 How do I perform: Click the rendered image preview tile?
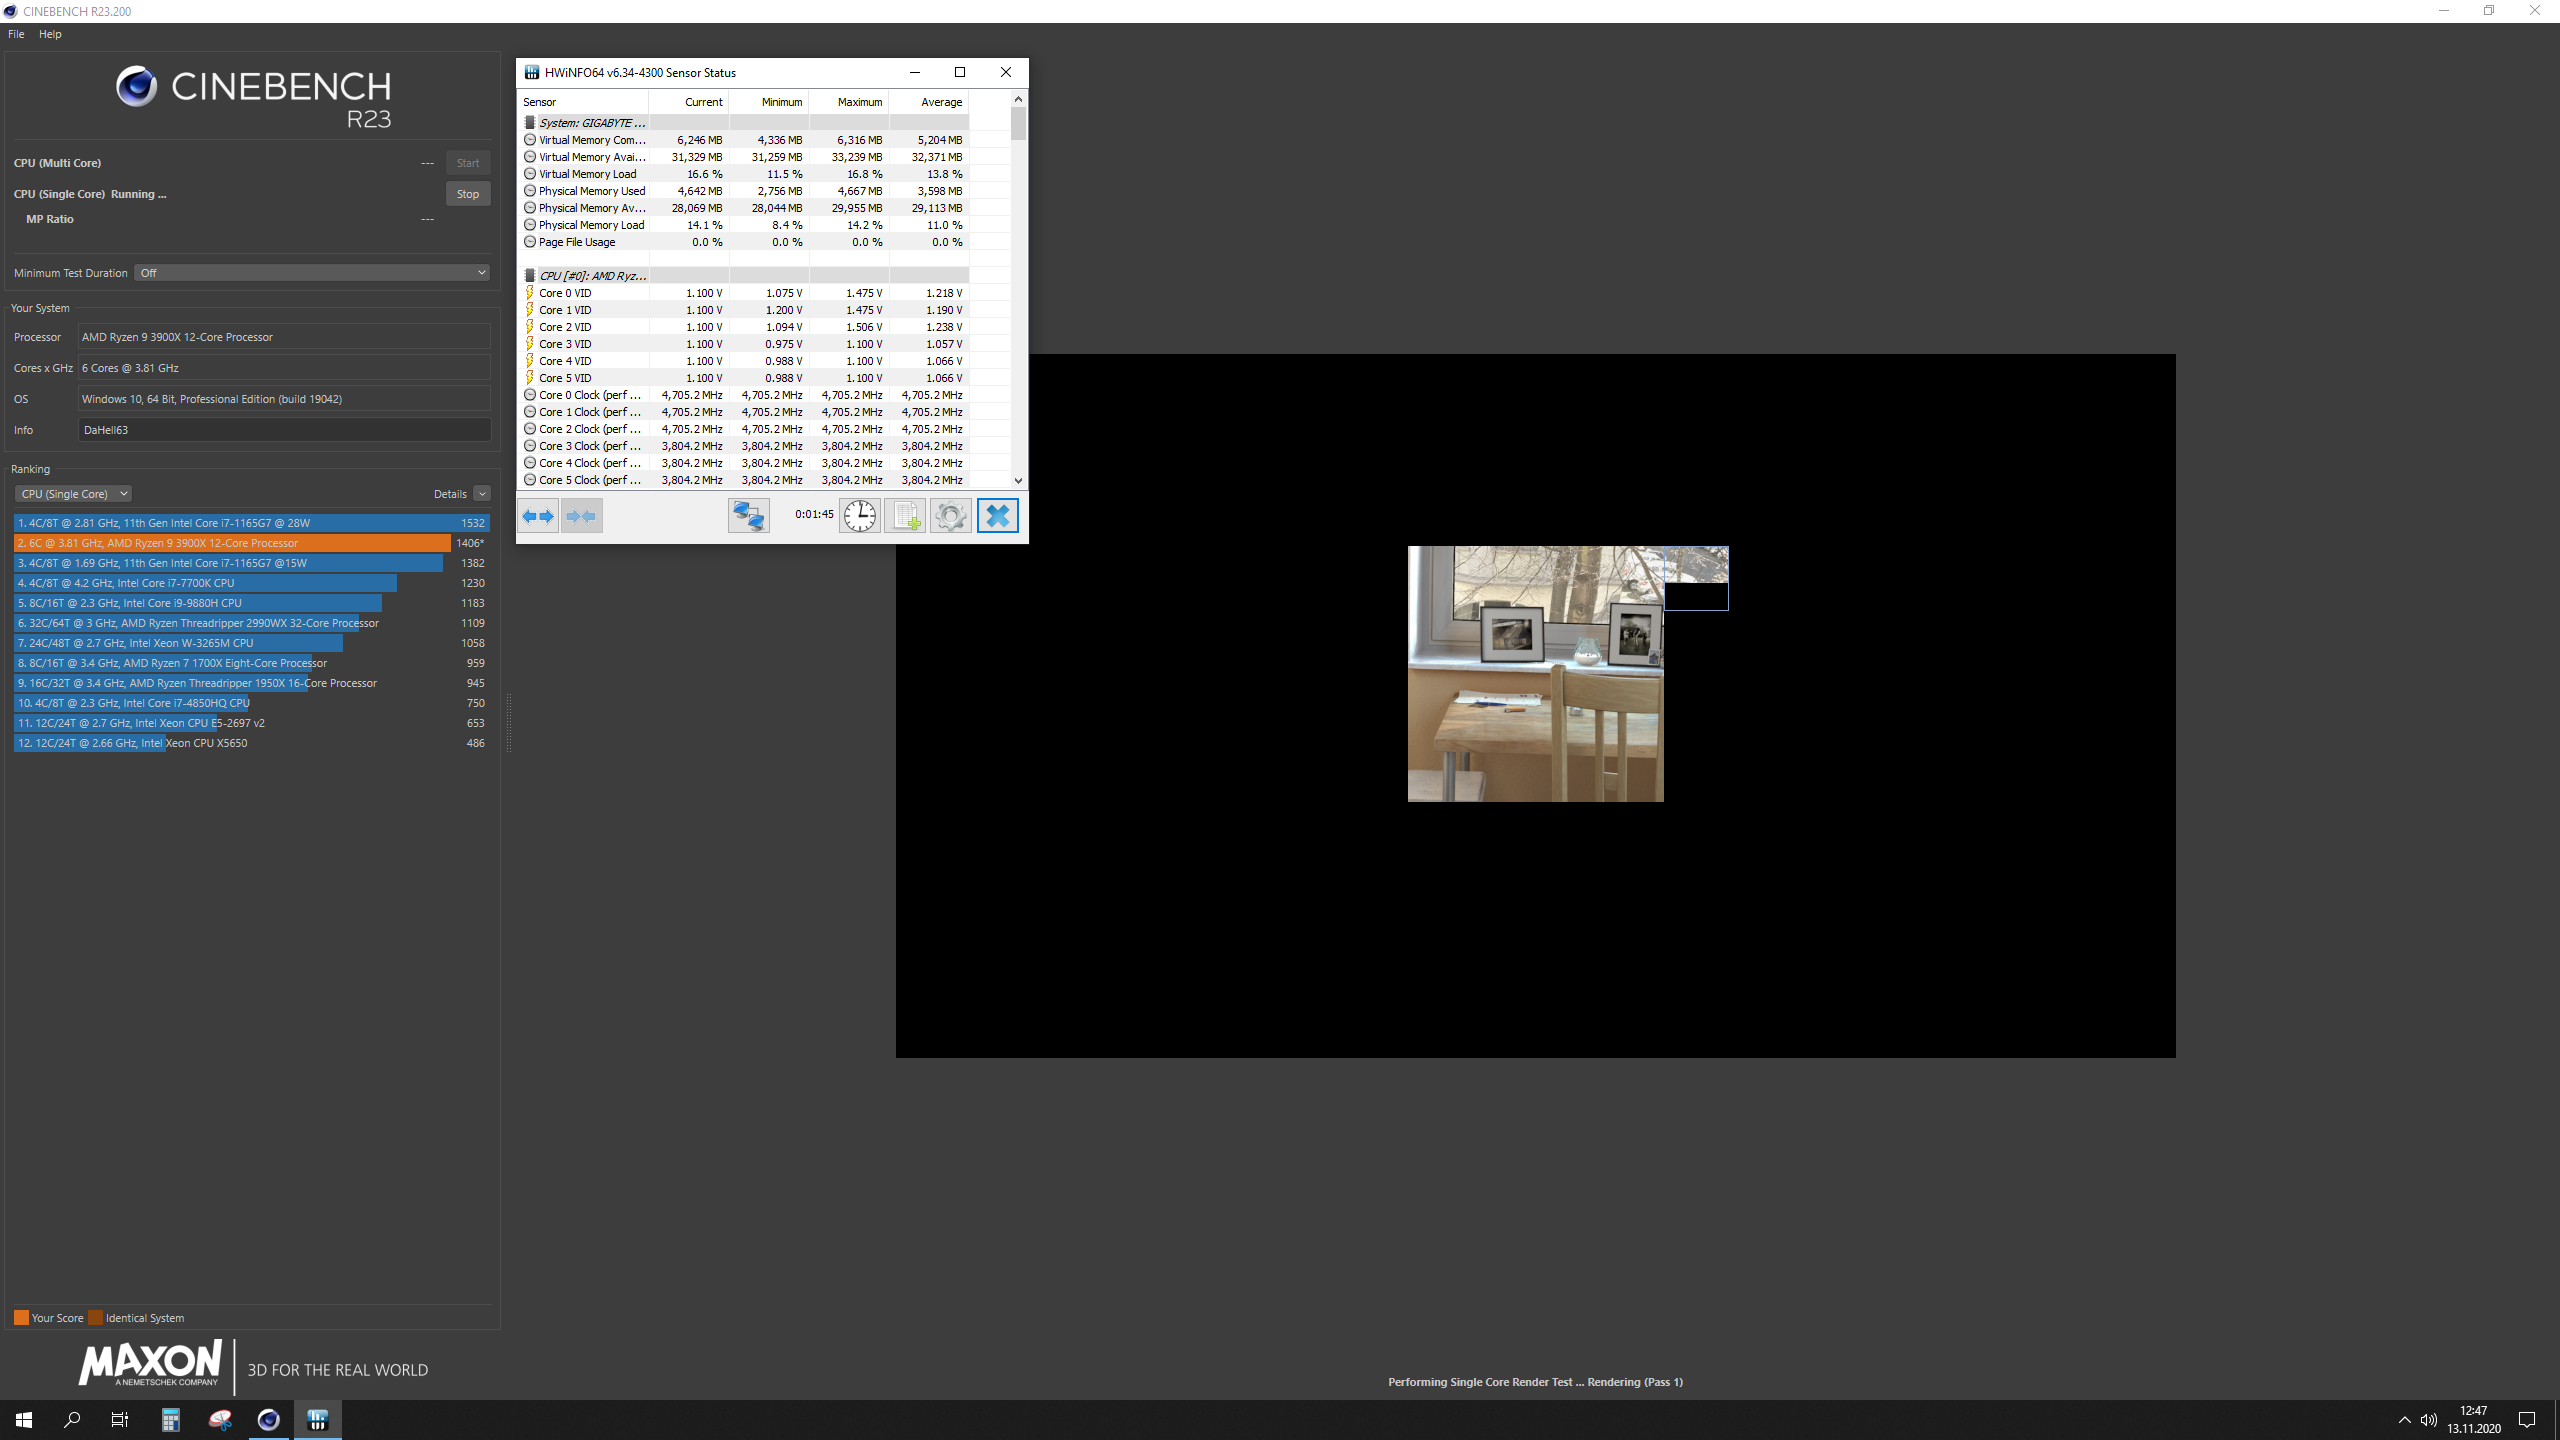point(1536,674)
